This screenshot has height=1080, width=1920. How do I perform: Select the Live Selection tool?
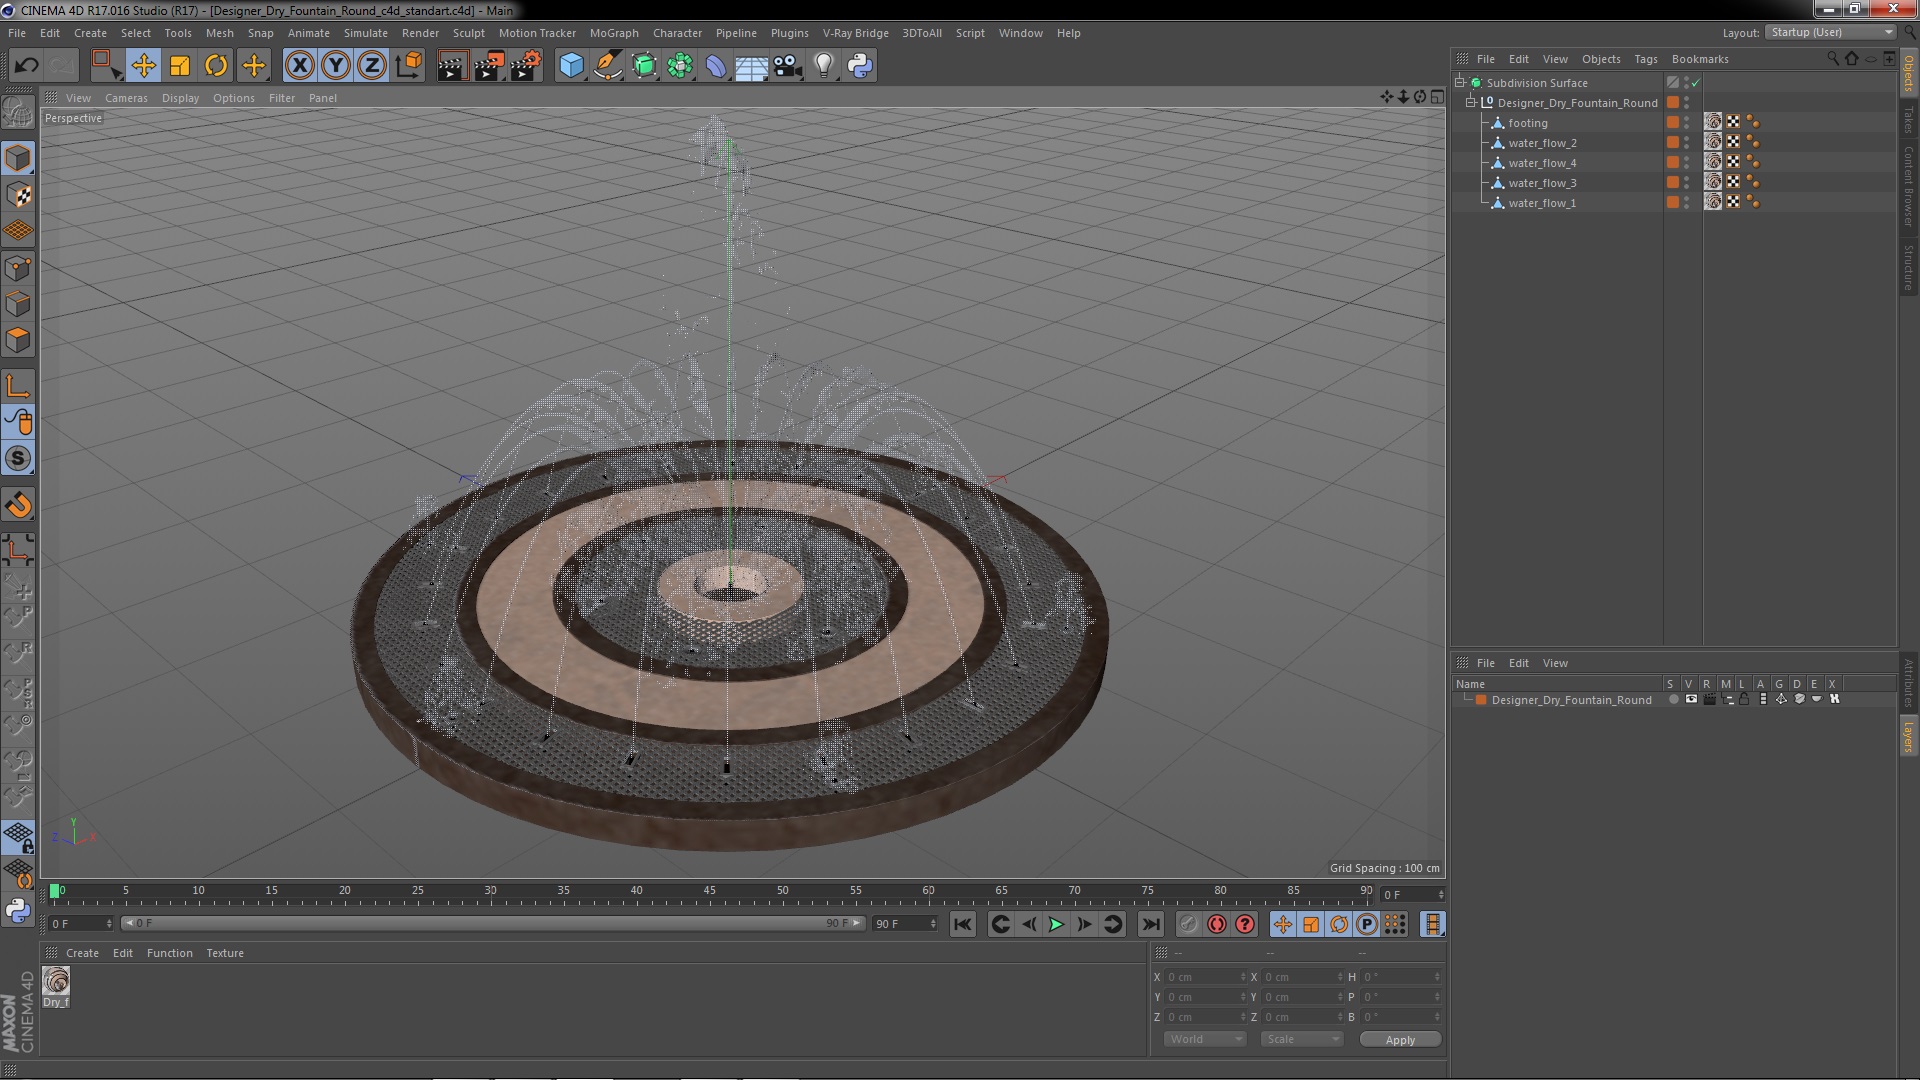[x=105, y=66]
